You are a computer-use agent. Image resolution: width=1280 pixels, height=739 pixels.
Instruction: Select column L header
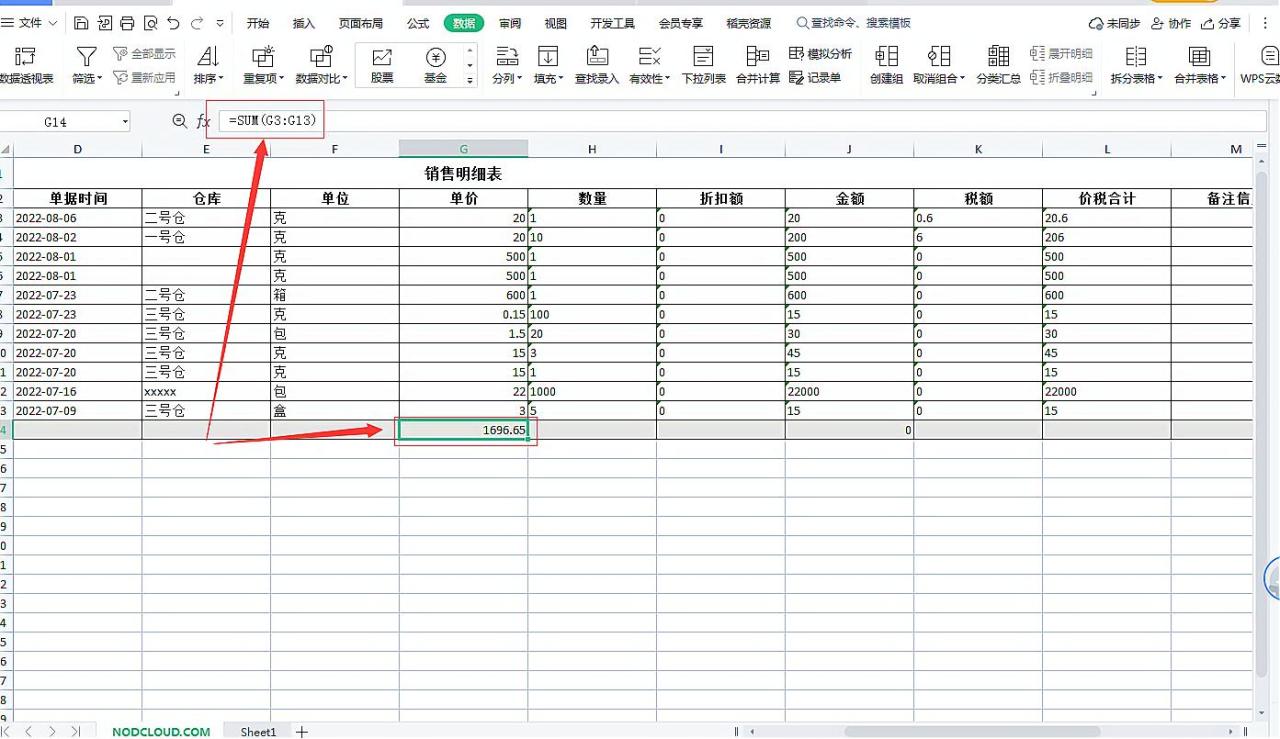[1107, 149]
